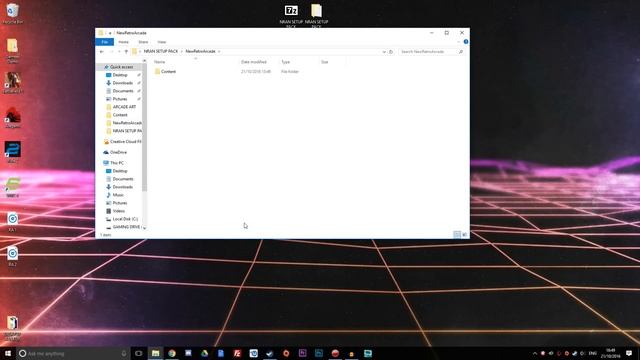The height and width of the screenshot is (360, 640).
Task: Open the Share ribbon tab
Action: (143, 42)
